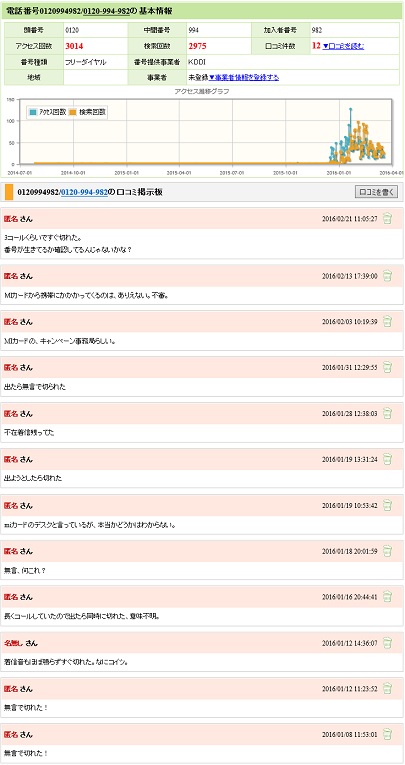
Task: Click trash icon on 2016/01/19 10:53:42 comment
Action: point(387,505)
